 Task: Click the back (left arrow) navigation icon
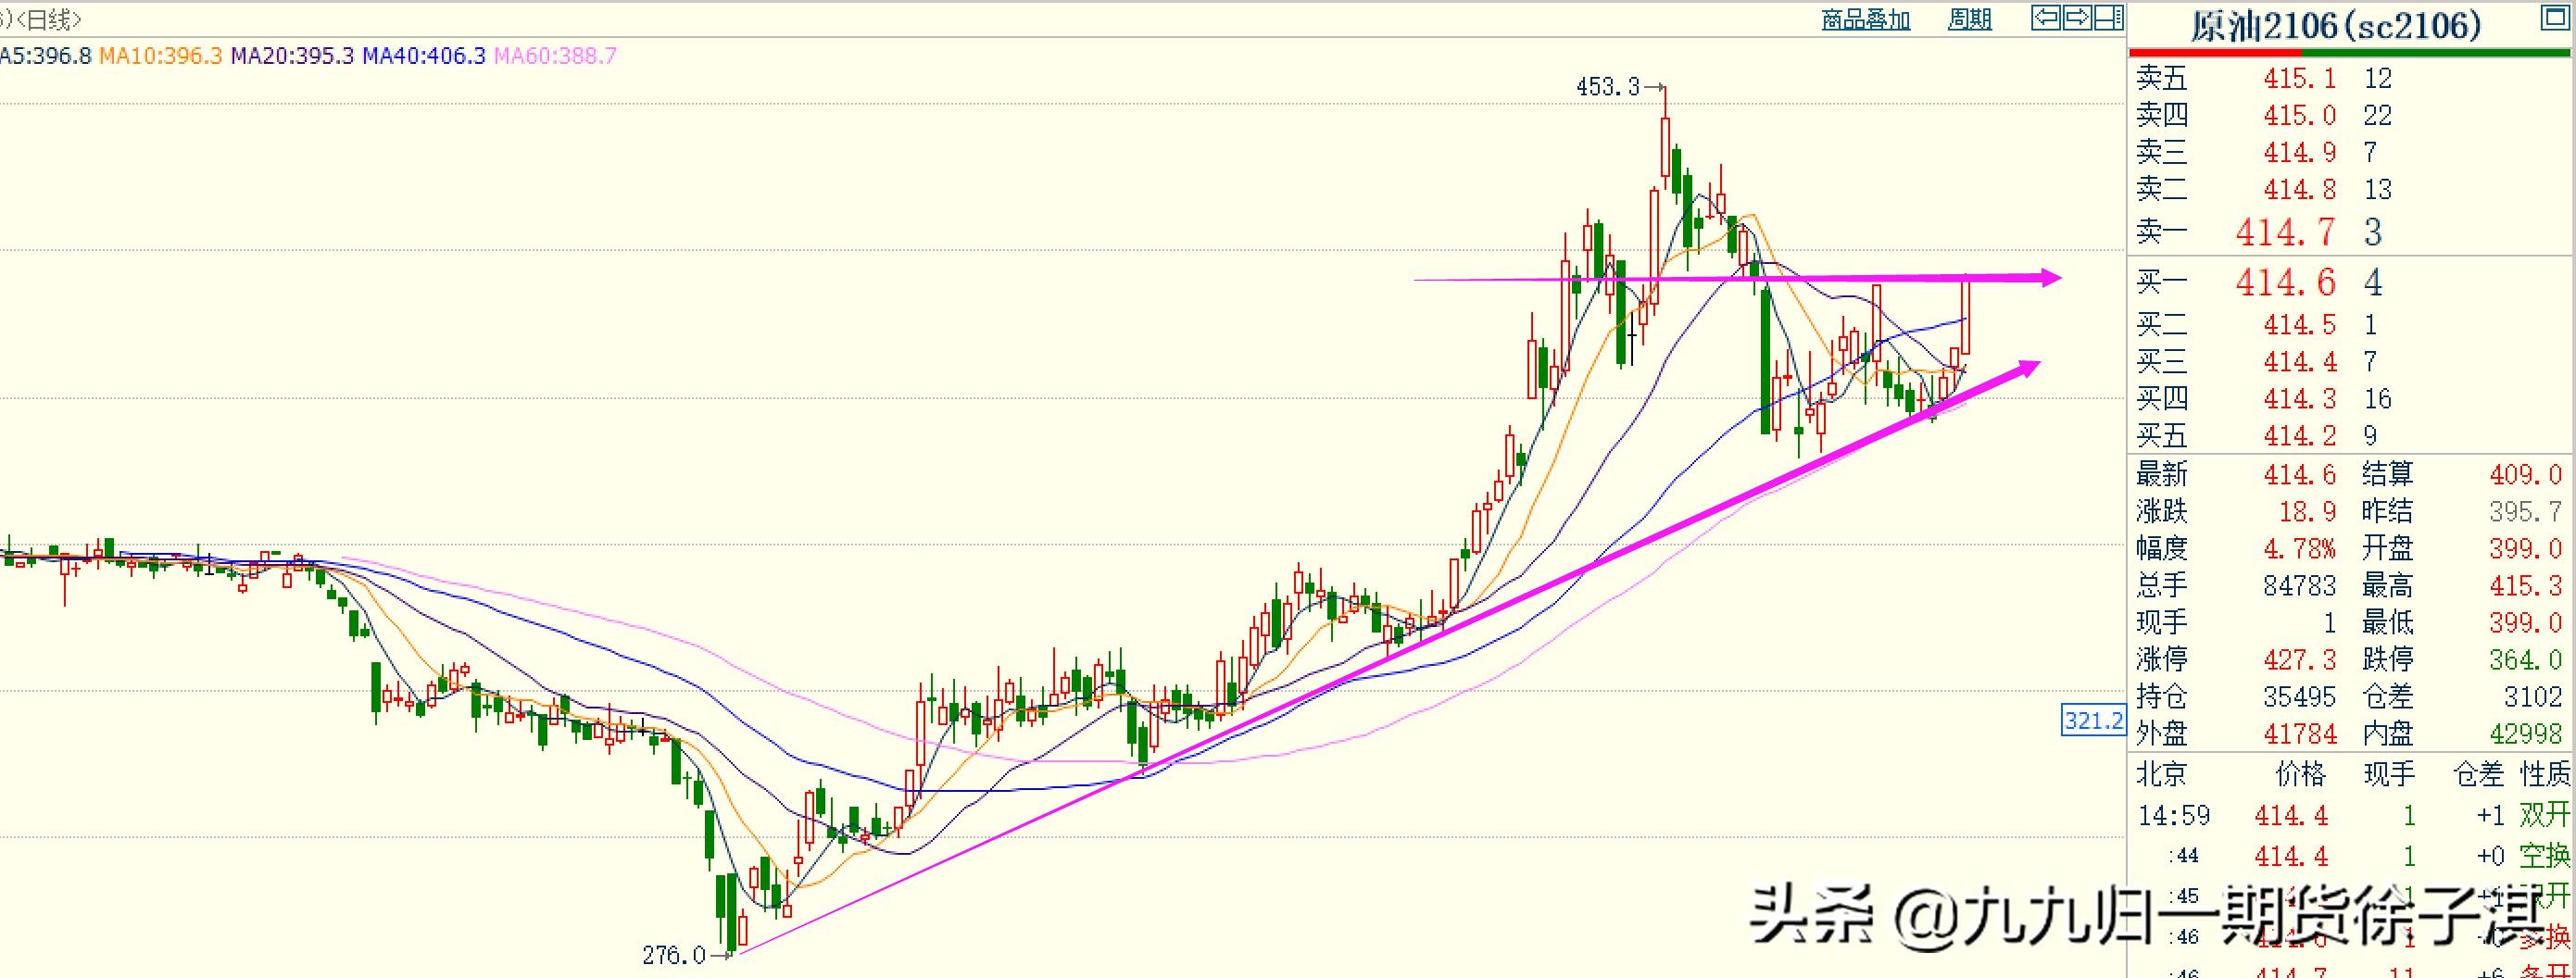[2045, 18]
